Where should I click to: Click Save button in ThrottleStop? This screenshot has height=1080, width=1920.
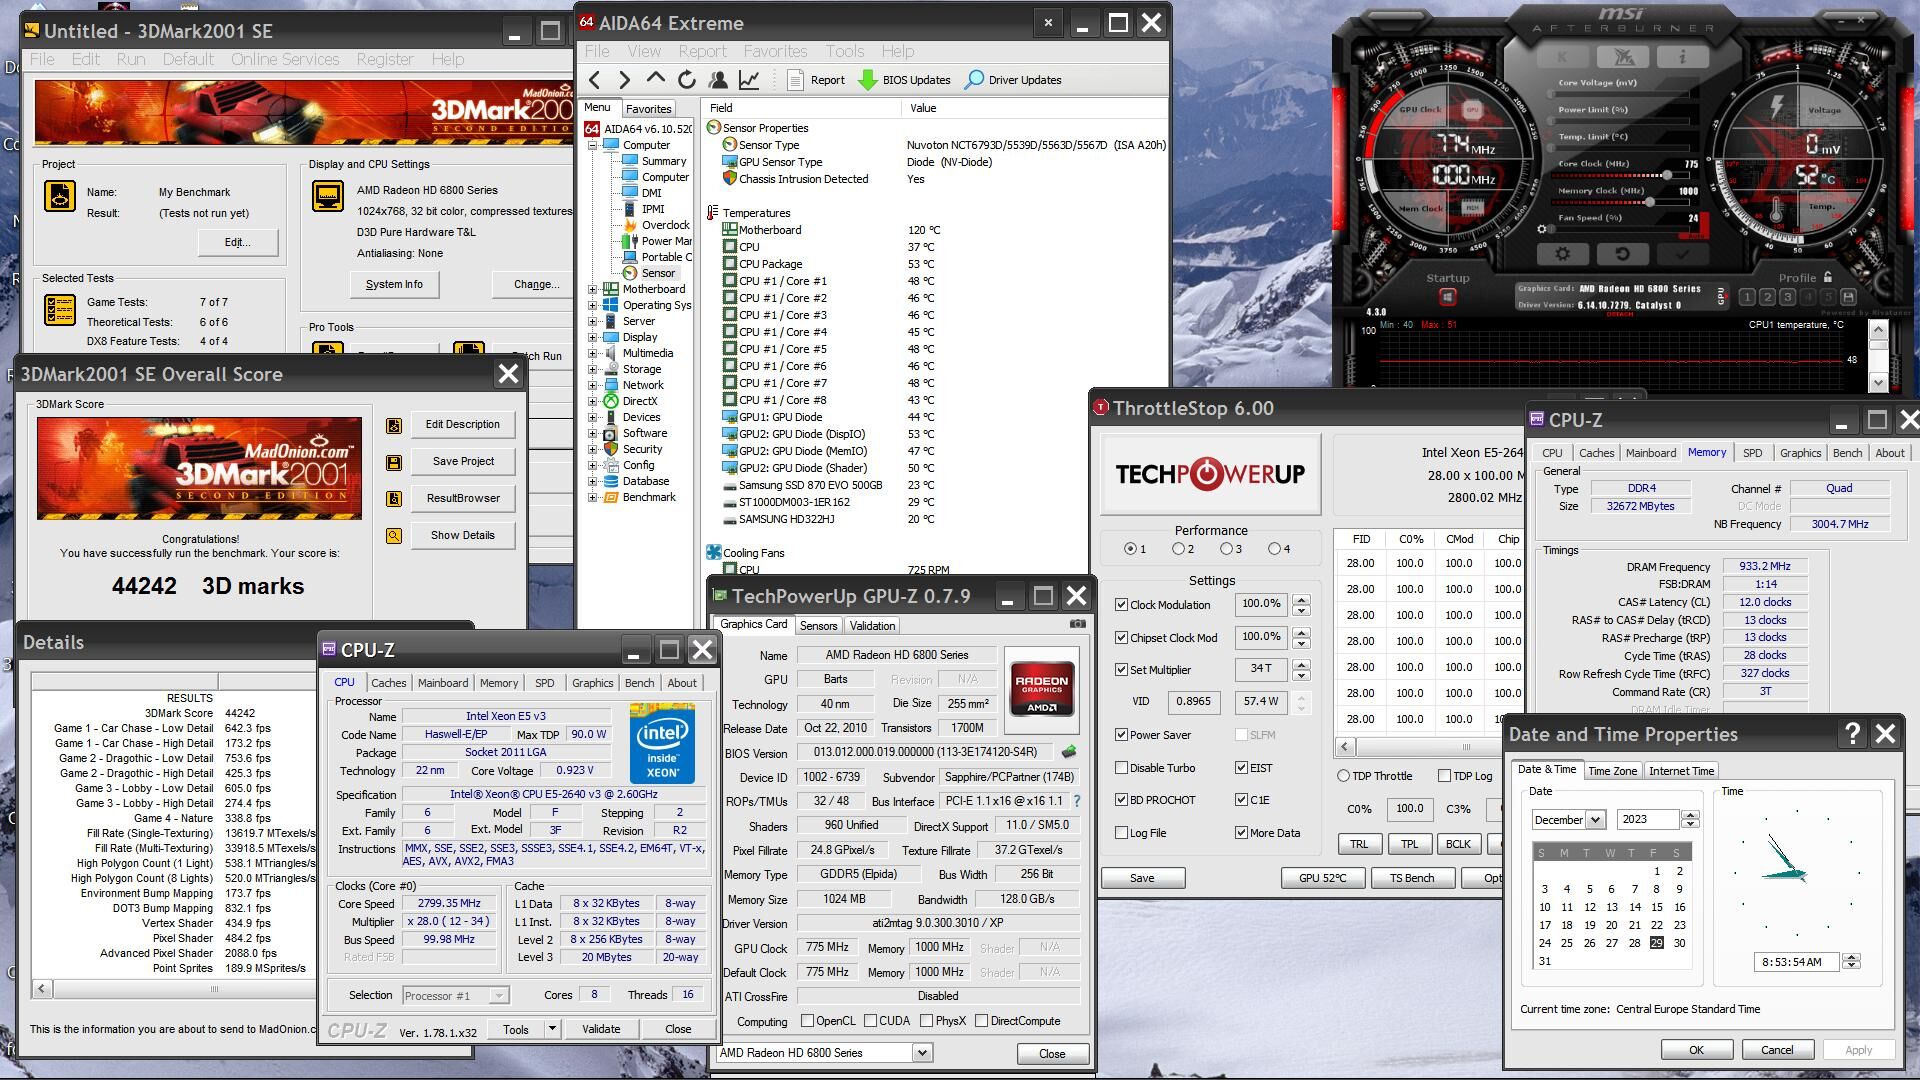coord(1143,878)
